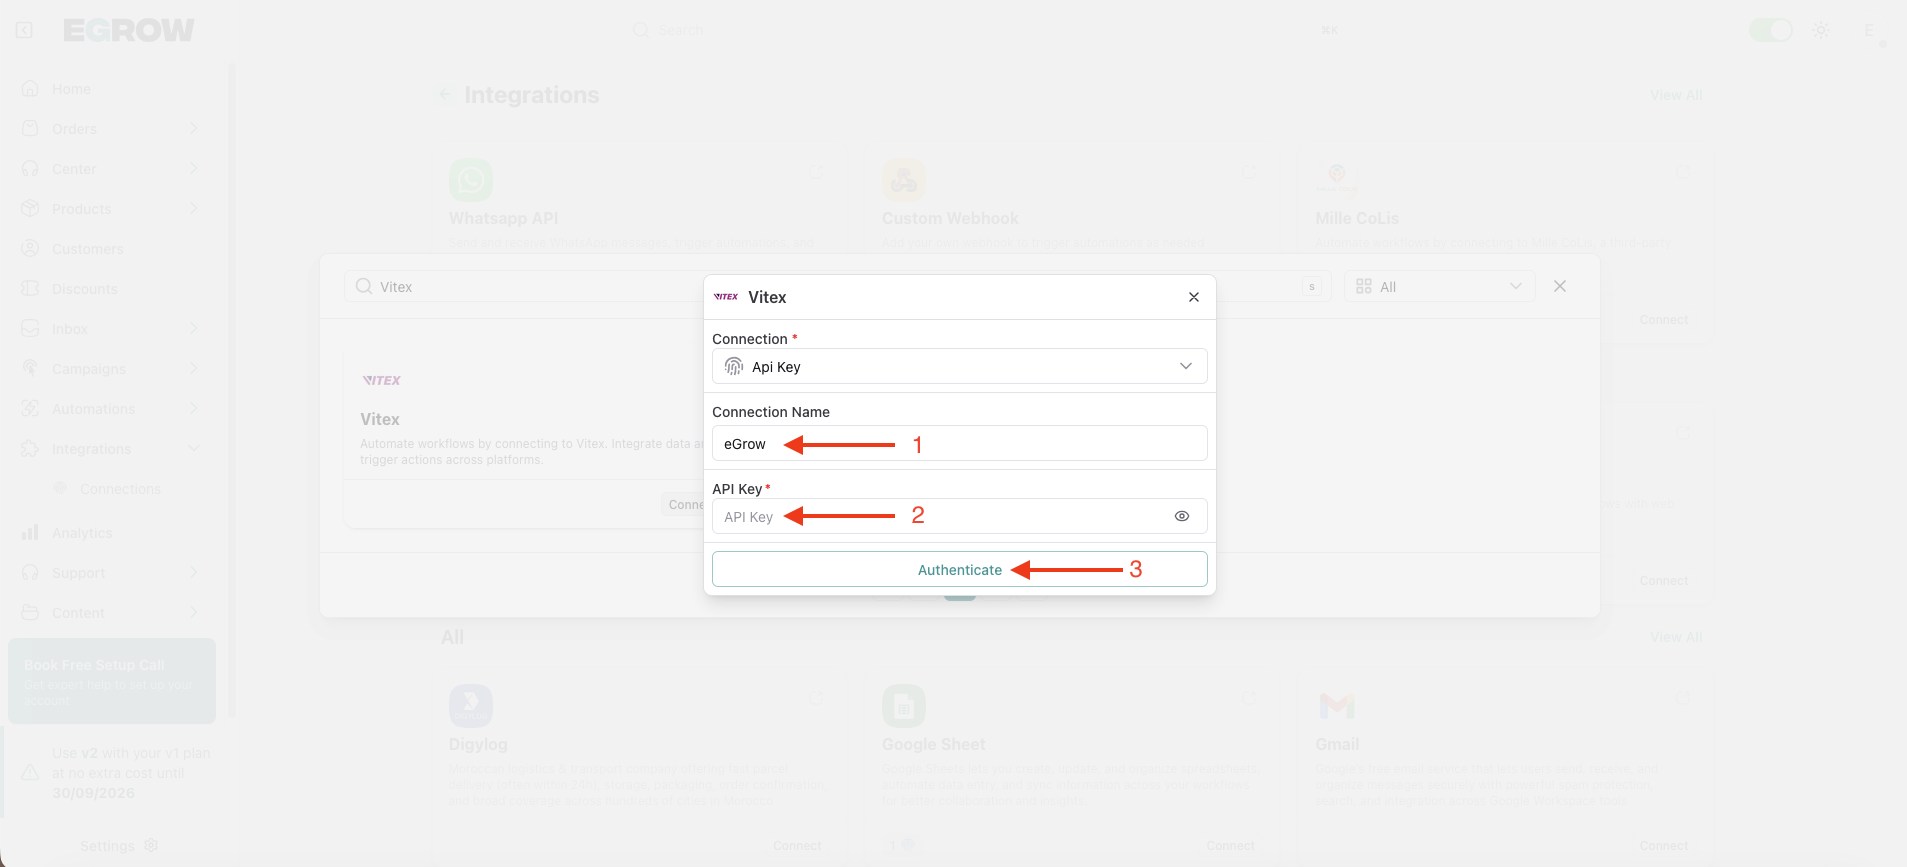
Task: Open the Connection dropdown showing Api Key
Action: coord(960,366)
